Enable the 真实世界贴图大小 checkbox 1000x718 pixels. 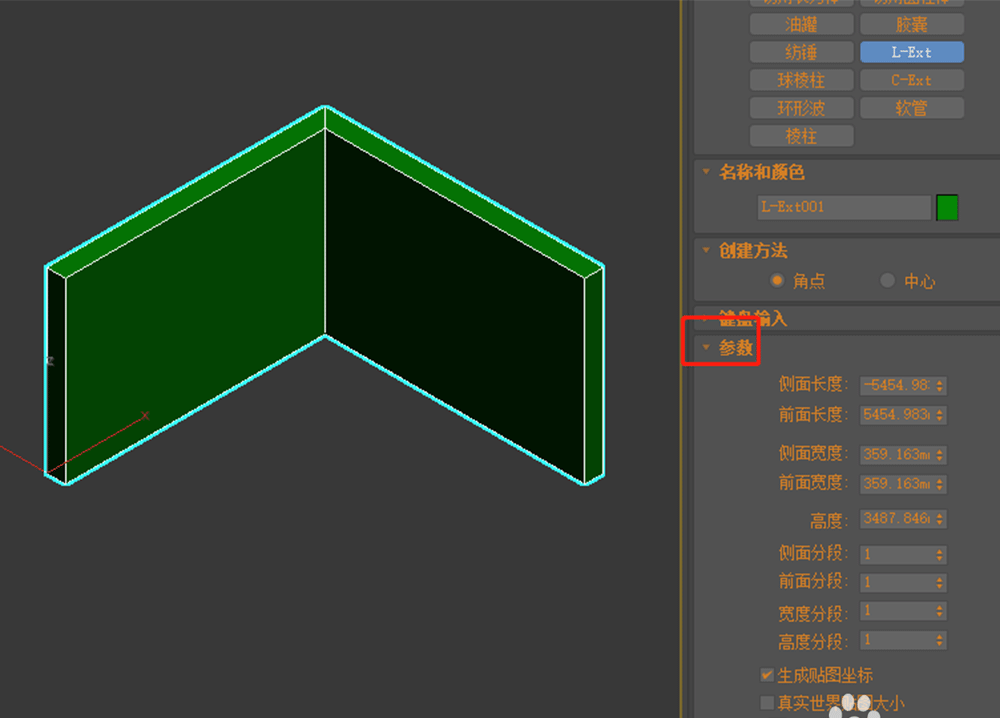[767, 703]
